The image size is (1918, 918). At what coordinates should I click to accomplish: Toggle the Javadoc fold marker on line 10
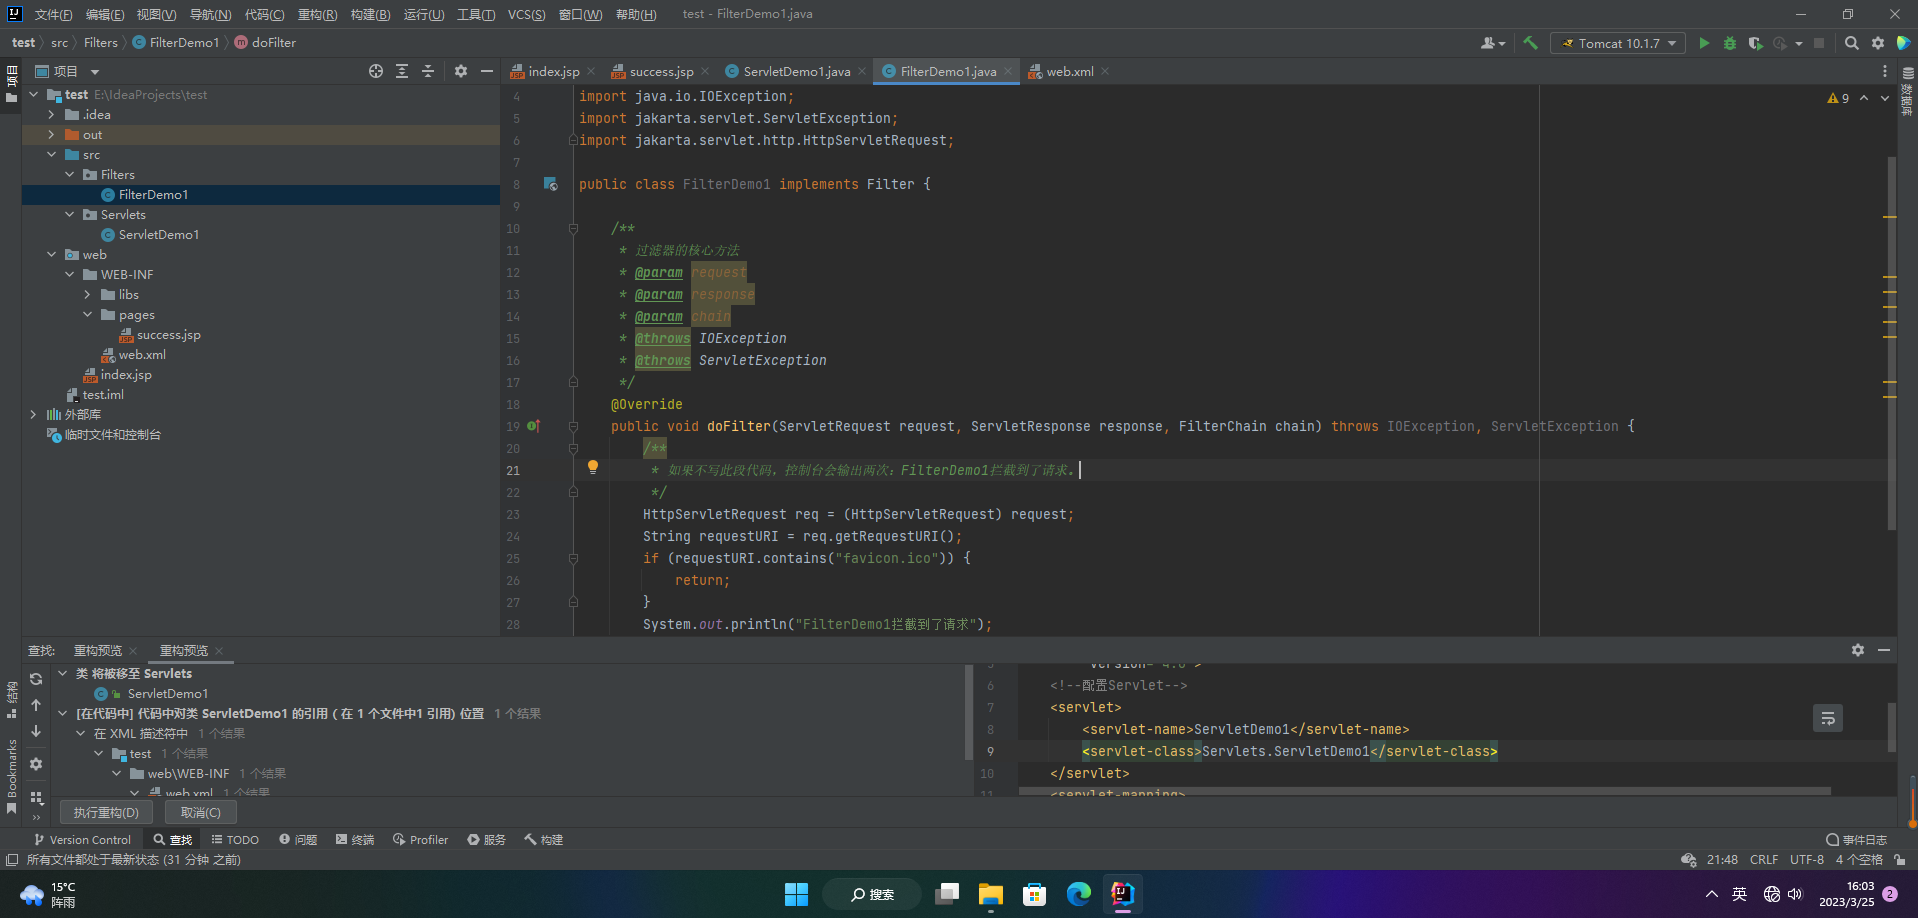pos(573,229)
